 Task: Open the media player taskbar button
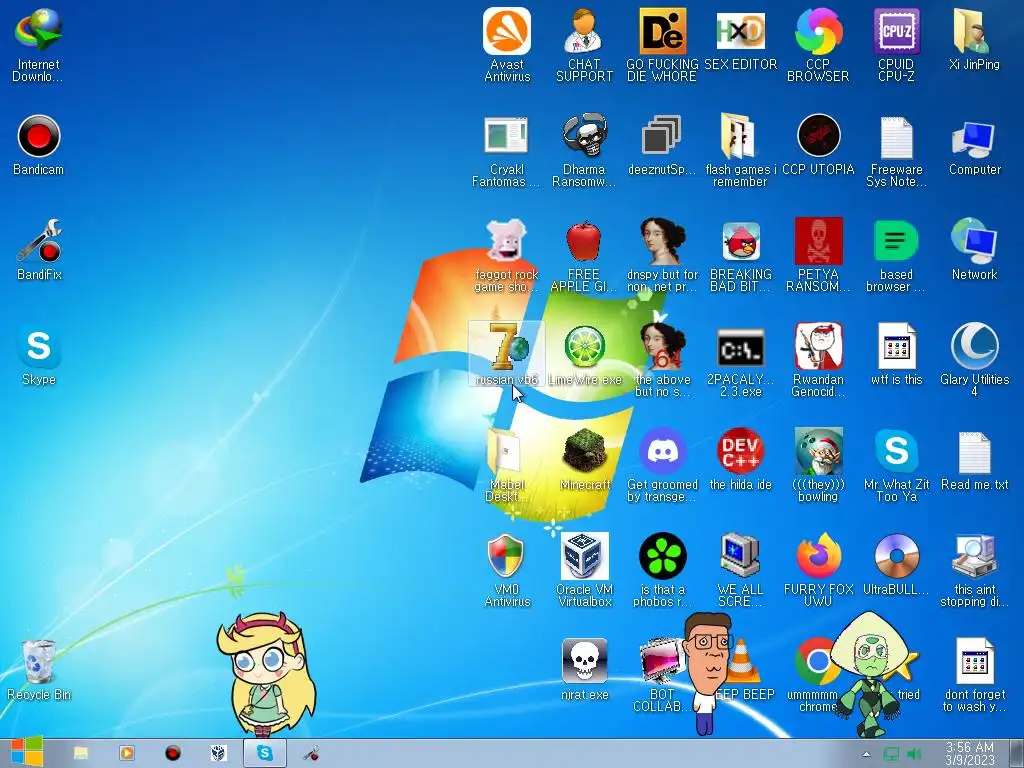click(127, 753)
